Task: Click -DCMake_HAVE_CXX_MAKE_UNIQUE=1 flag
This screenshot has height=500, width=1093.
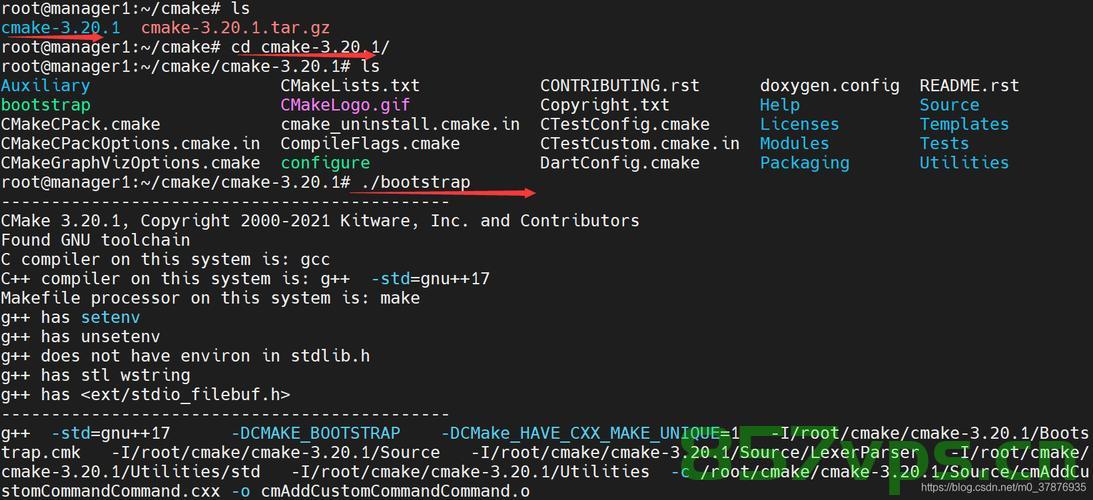Action: (590, 433)
